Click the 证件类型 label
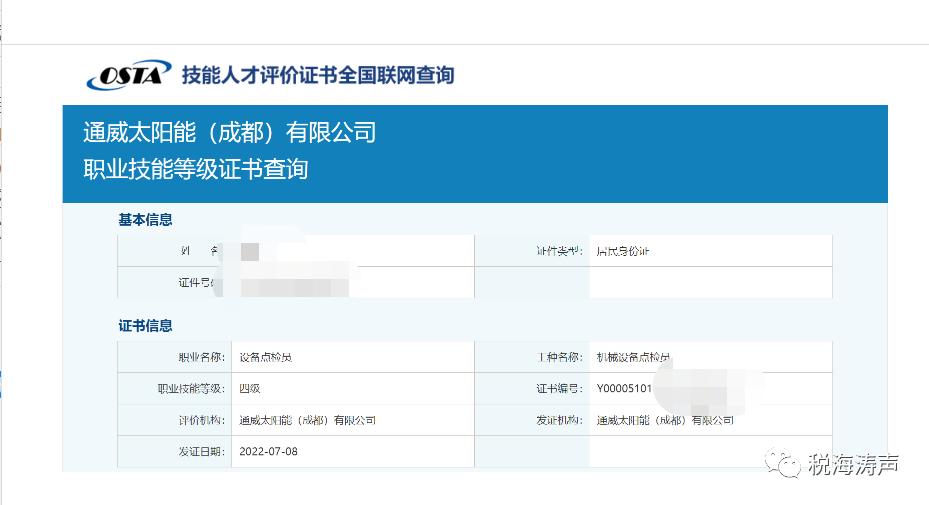 (559, 251)
